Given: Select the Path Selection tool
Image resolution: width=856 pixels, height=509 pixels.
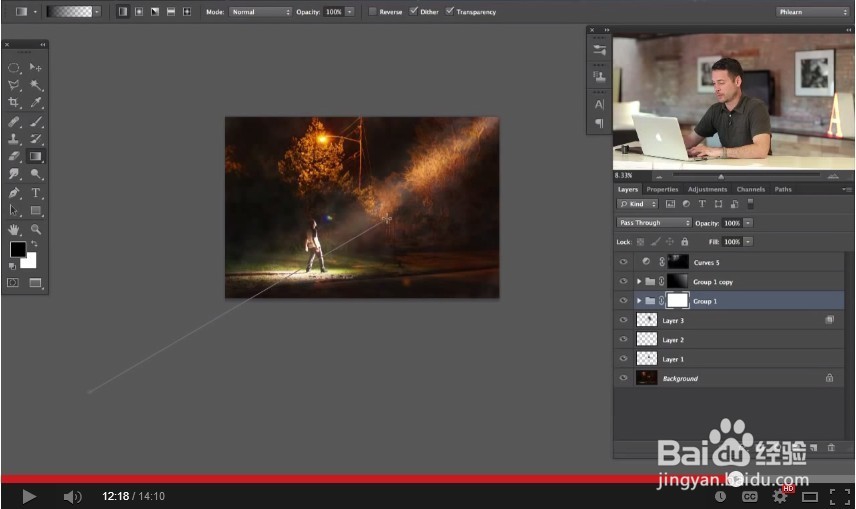Looking at the screenshot, I should 14,210.
